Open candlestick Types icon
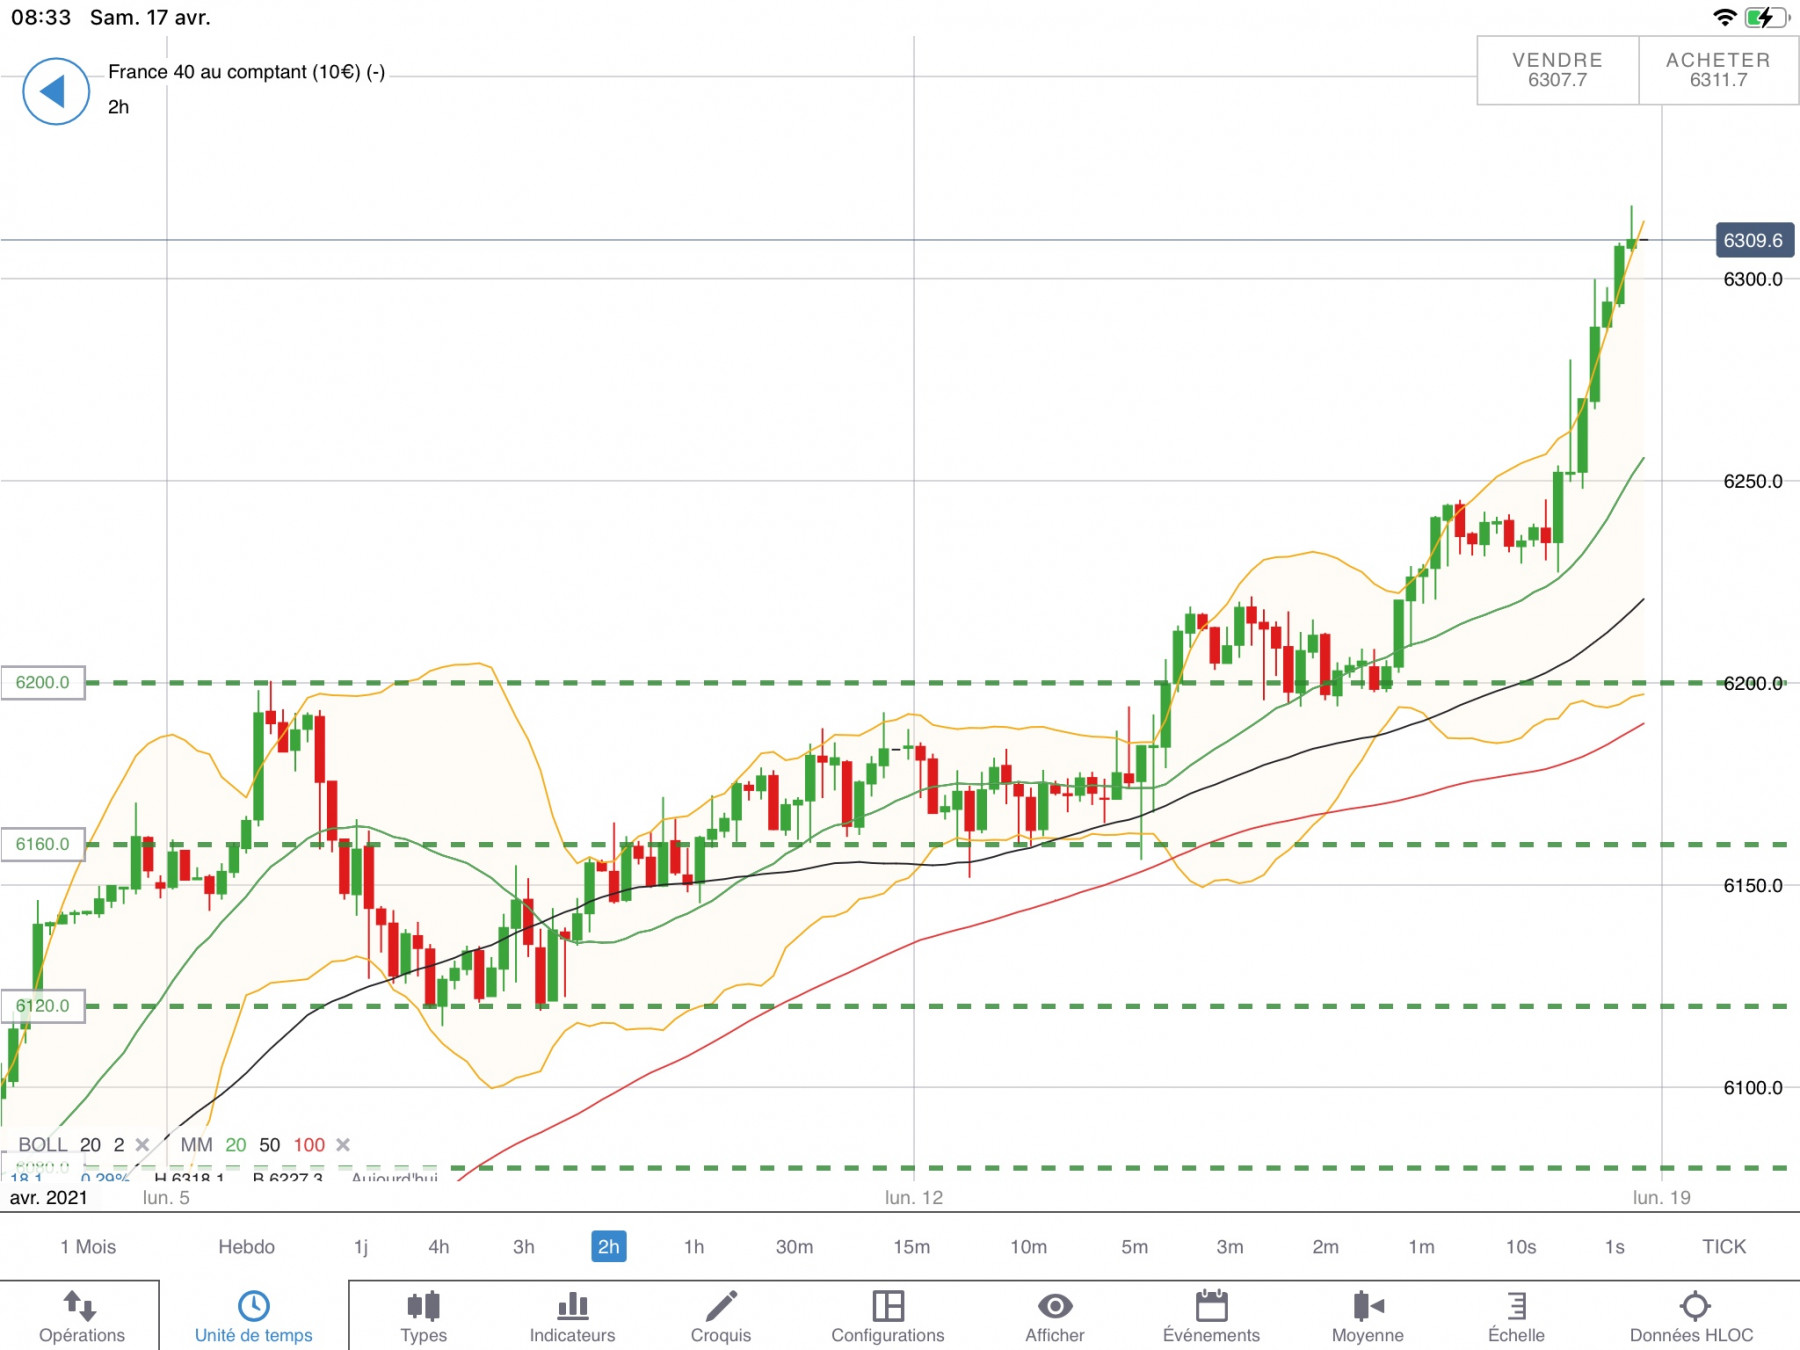Image resolution: width=1800 pixels, height=1350 pixels. tap(423, 1305)
